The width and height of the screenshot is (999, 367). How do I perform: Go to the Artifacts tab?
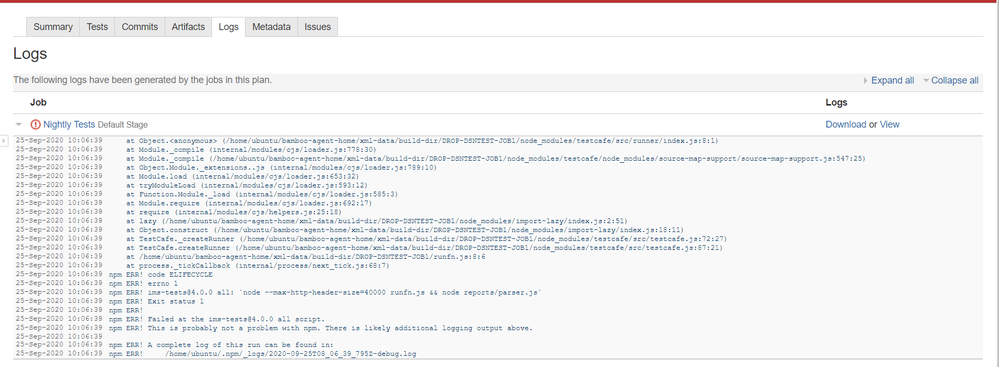pos(188,27)
